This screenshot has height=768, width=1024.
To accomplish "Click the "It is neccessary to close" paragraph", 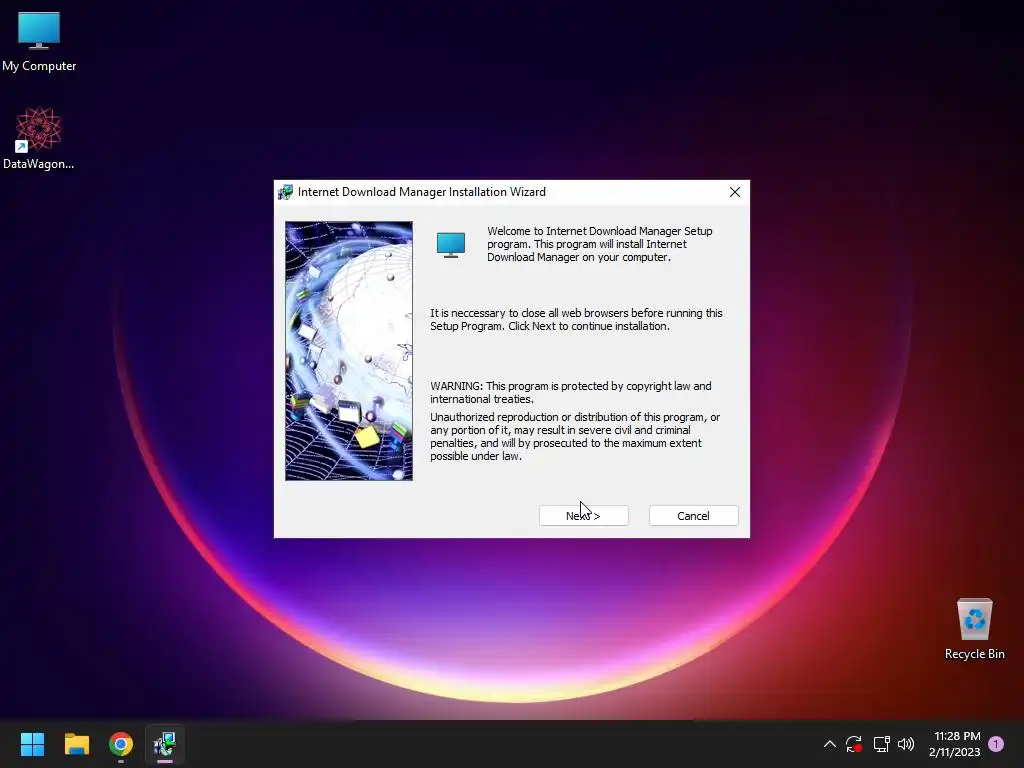I will [x=576, y=319].
